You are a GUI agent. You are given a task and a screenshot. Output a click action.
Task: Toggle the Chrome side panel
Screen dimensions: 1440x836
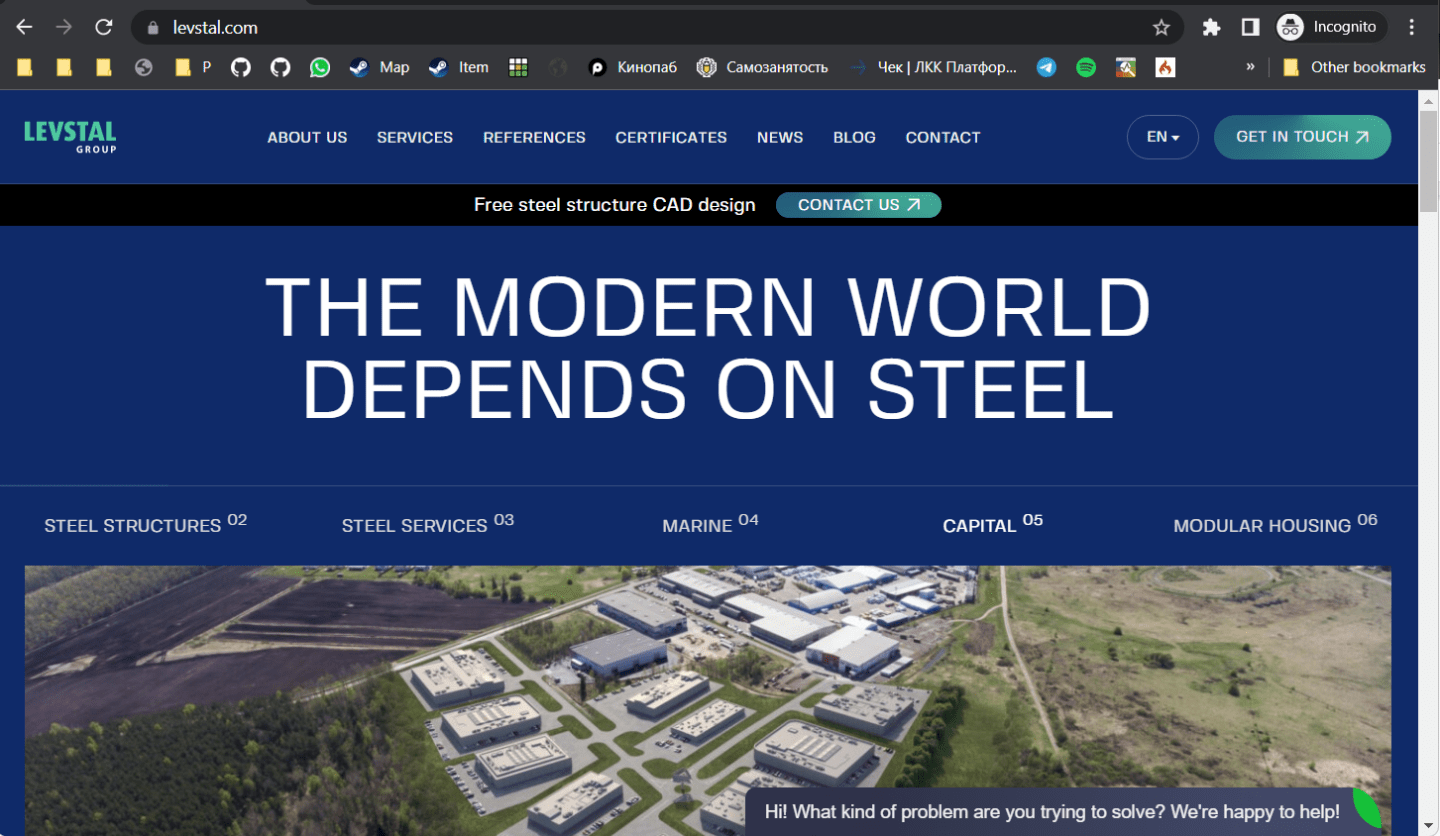pos(1250,27)
